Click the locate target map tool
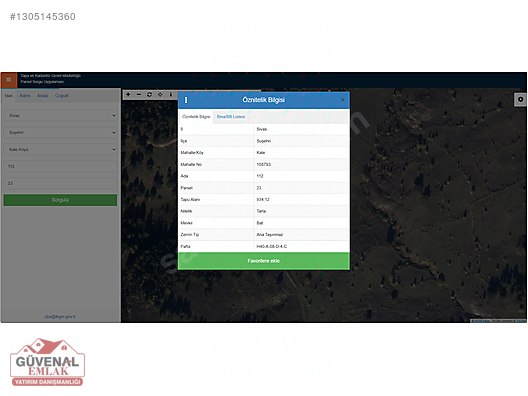 (160, 95)
